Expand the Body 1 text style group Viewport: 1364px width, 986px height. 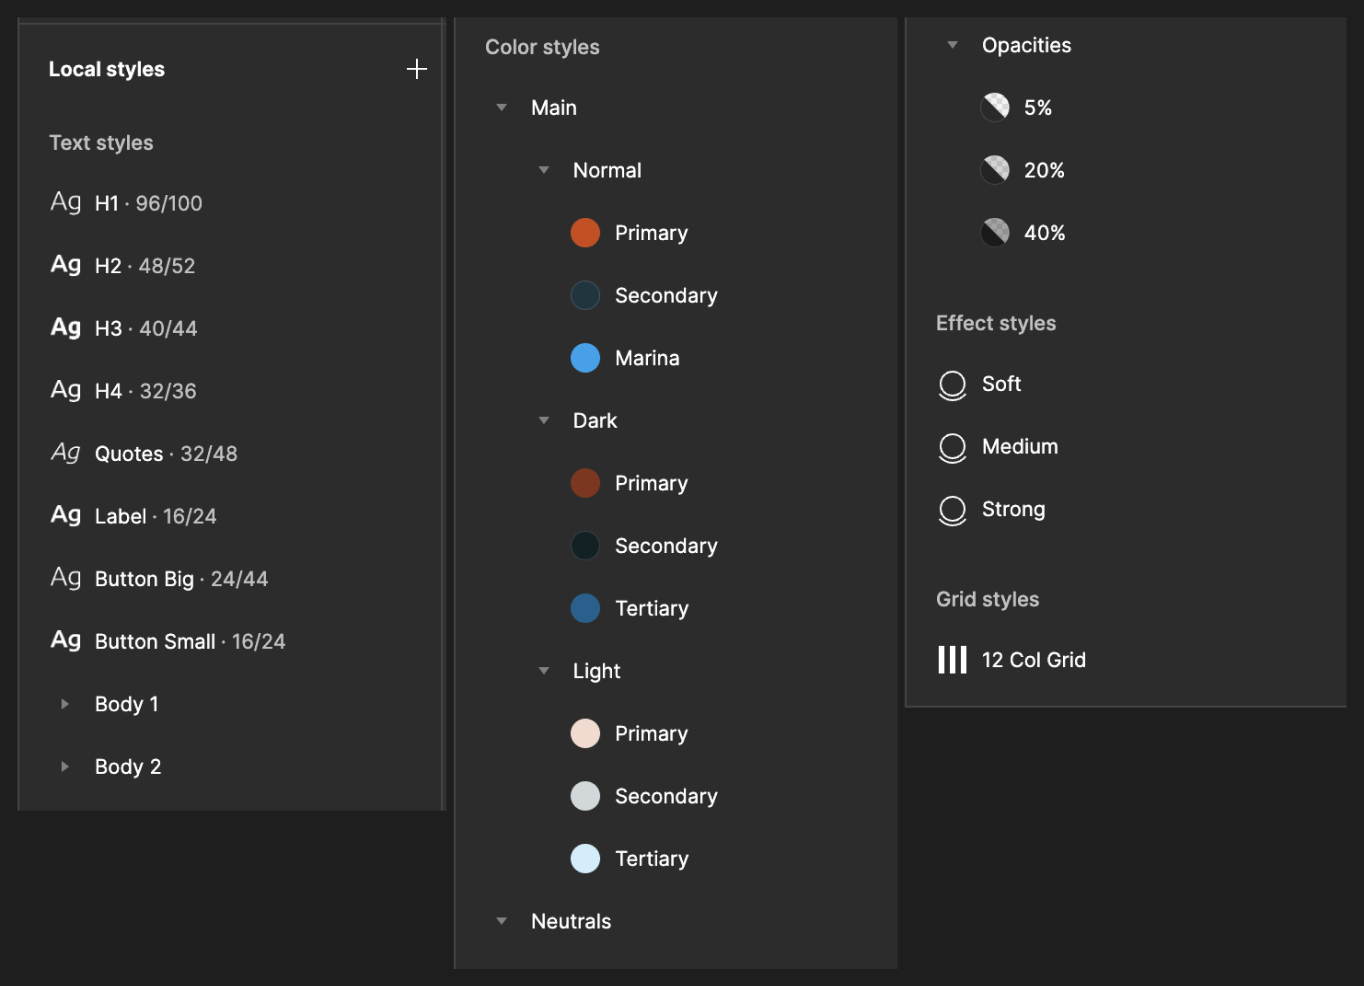tap(65, 704)
